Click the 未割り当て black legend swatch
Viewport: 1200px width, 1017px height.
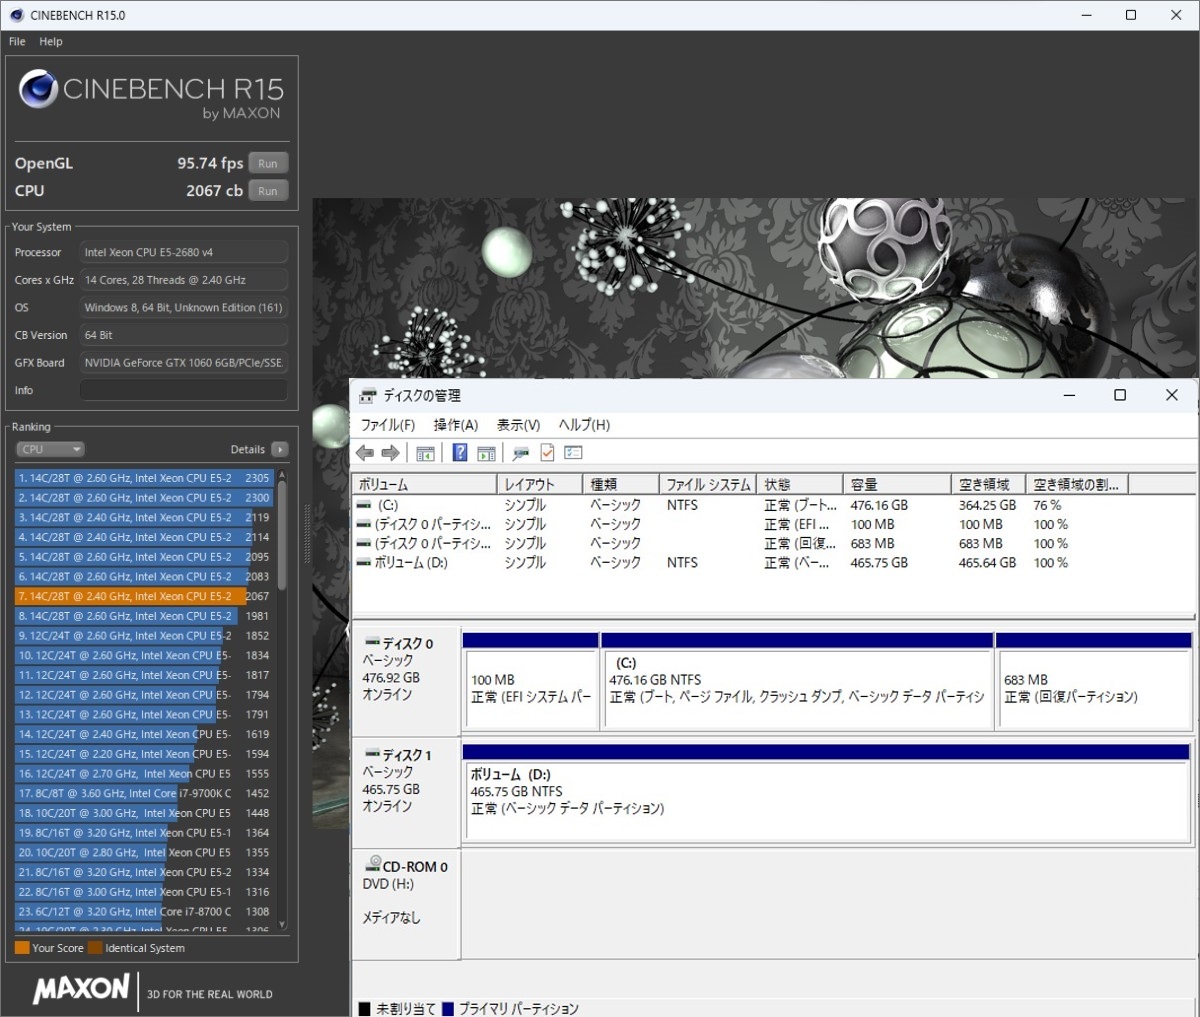[365, 1009]
